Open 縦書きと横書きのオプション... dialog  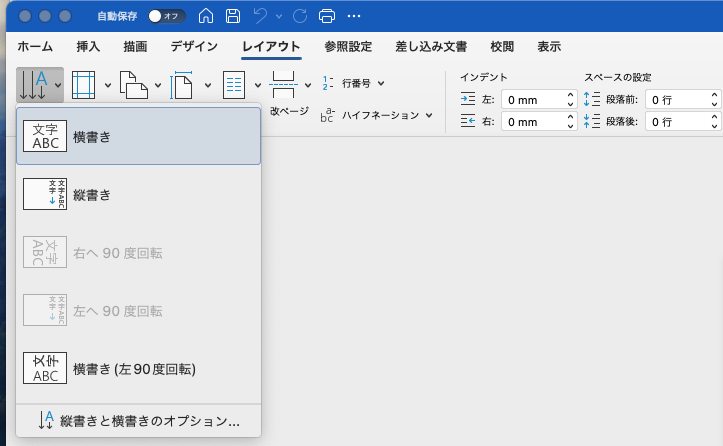(138, 421)
